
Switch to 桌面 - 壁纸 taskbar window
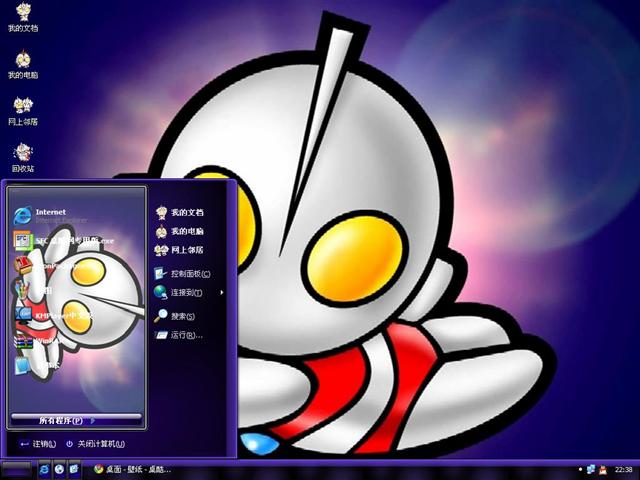pos(133,469)
